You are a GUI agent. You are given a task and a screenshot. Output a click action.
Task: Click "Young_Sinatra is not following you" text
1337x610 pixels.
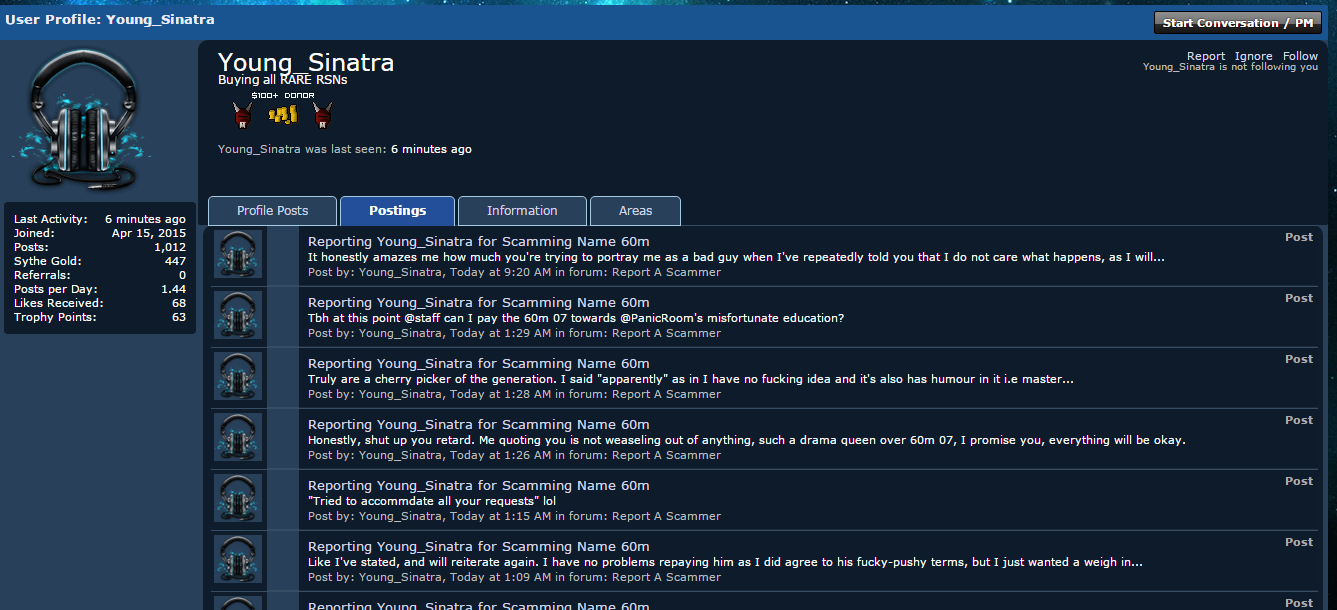[x=1230, y=67]
